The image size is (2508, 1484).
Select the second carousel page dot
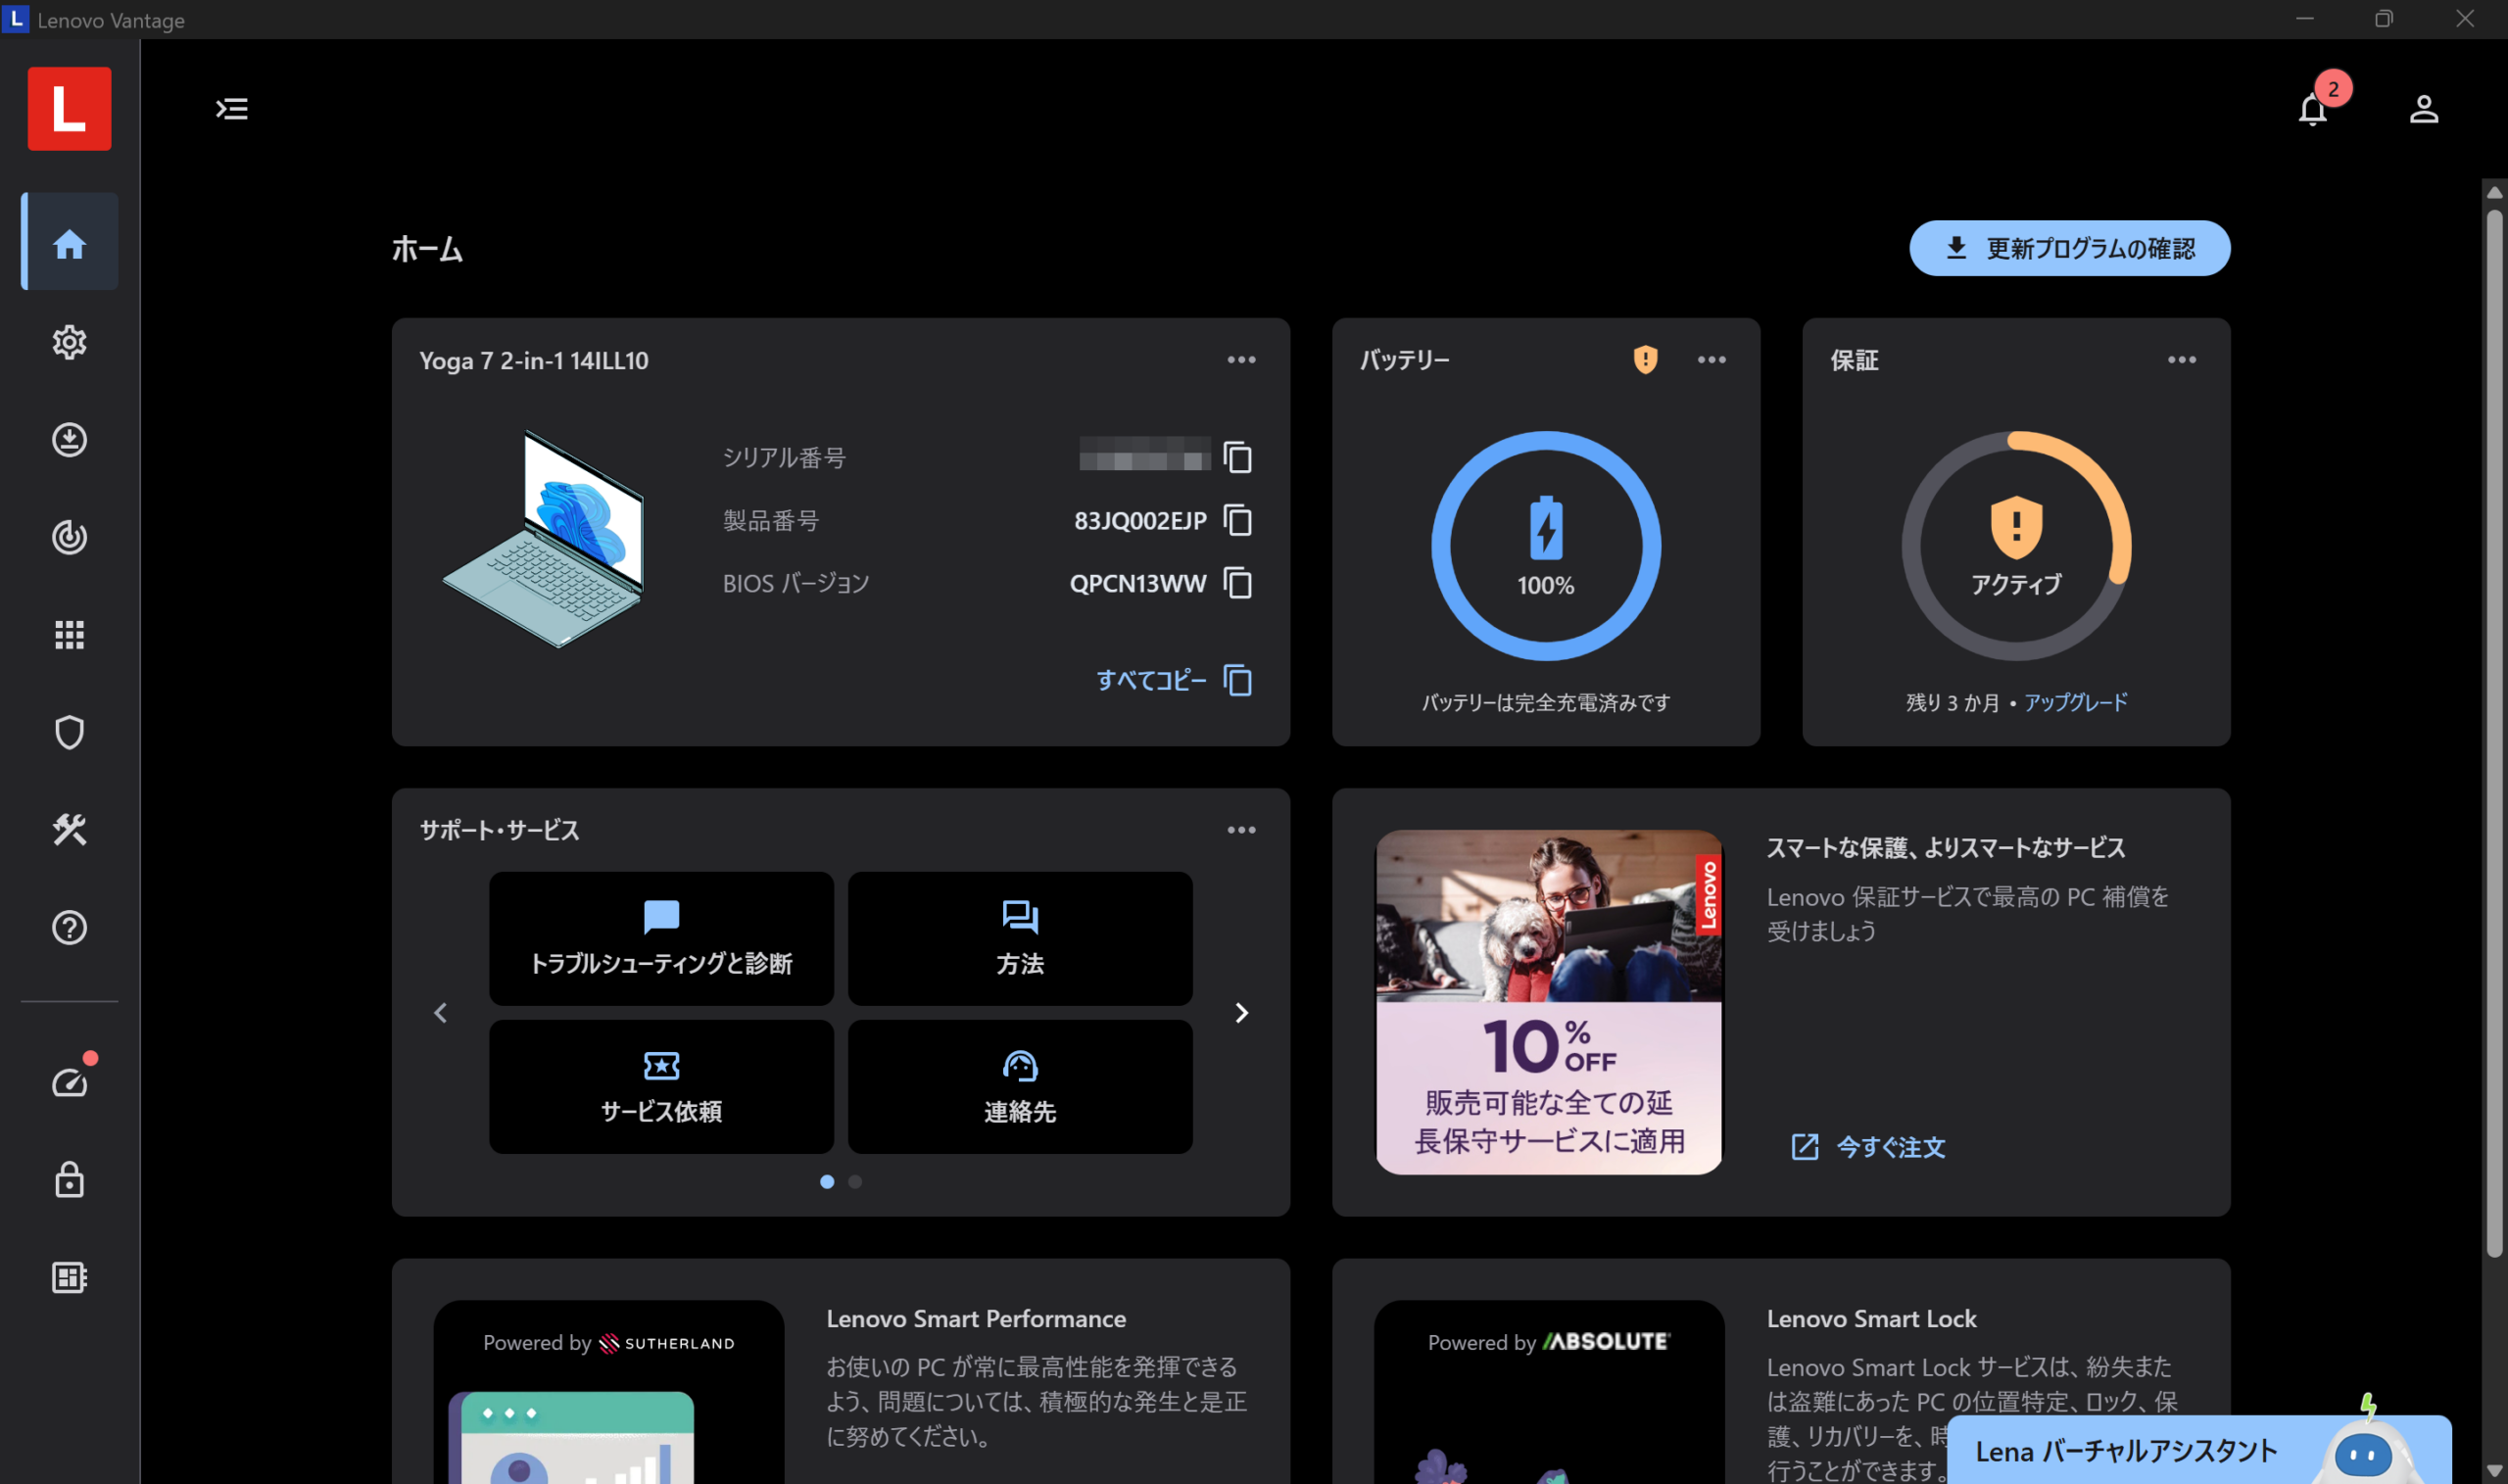click(855, 1182)
